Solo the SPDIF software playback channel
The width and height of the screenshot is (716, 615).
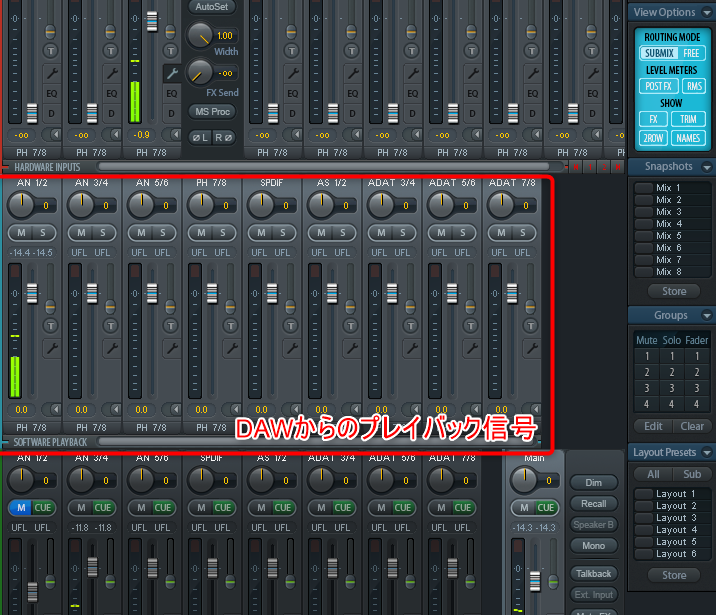pyautogui.click(x=283, y=233)
